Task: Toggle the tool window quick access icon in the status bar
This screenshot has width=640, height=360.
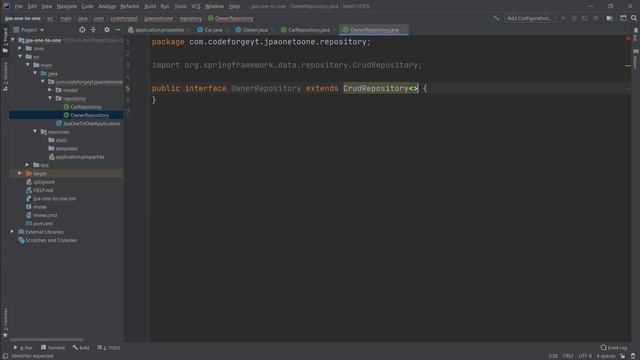Action: (5, 356)
